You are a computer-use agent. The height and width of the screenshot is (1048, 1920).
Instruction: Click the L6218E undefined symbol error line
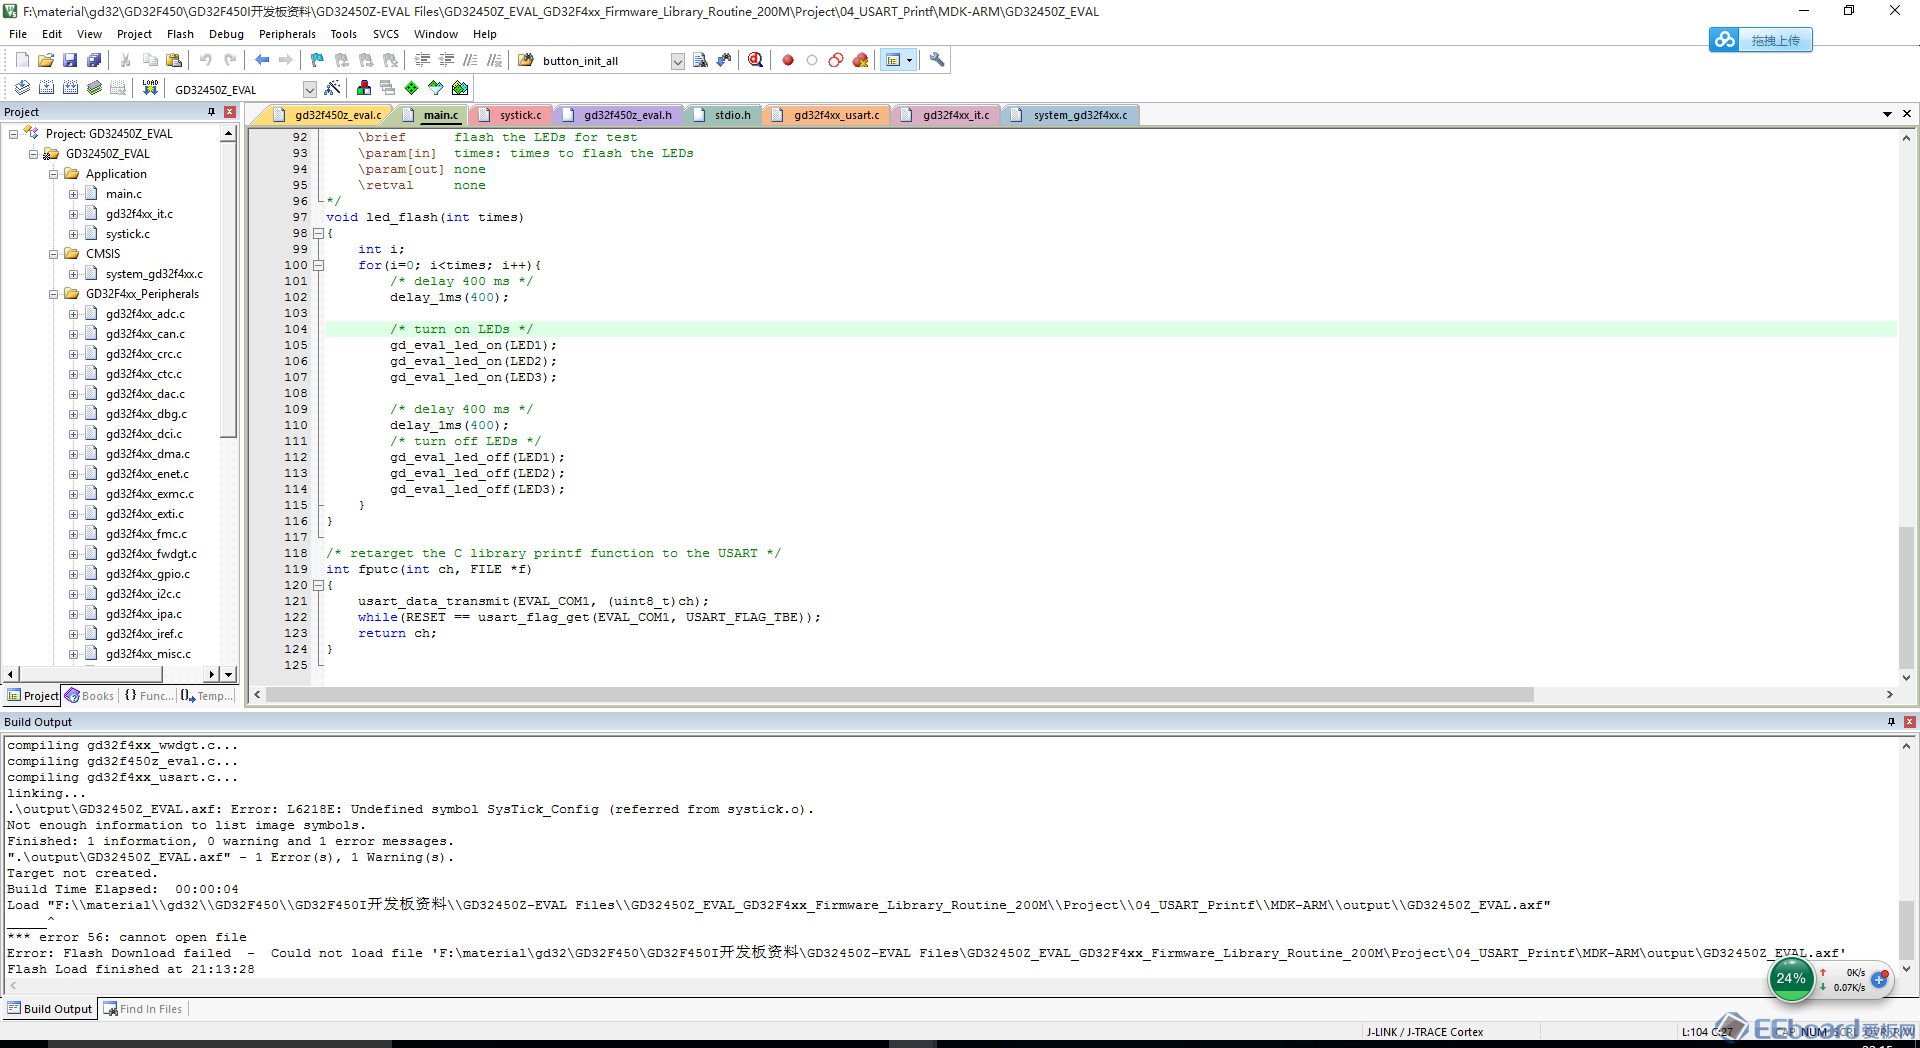[x=410, y=809]
